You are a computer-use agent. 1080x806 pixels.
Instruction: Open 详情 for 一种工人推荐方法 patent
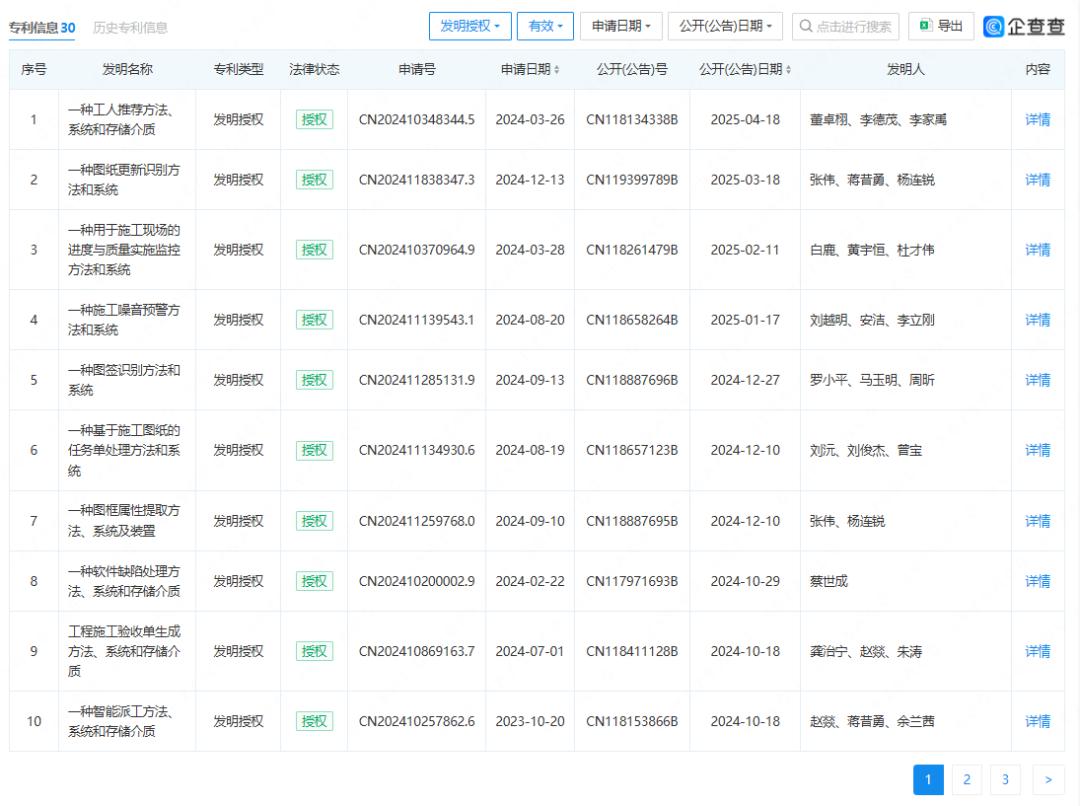tap(1037, 119)
